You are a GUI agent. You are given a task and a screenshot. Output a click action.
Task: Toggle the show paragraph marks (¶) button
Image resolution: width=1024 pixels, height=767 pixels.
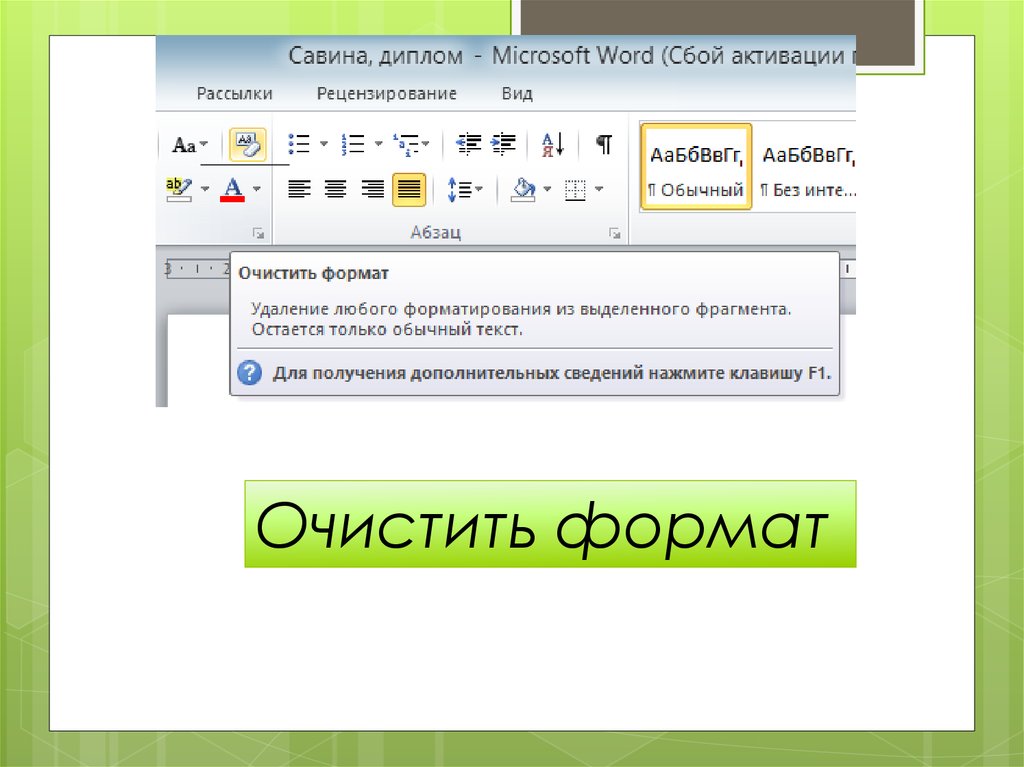click(604, 144)
